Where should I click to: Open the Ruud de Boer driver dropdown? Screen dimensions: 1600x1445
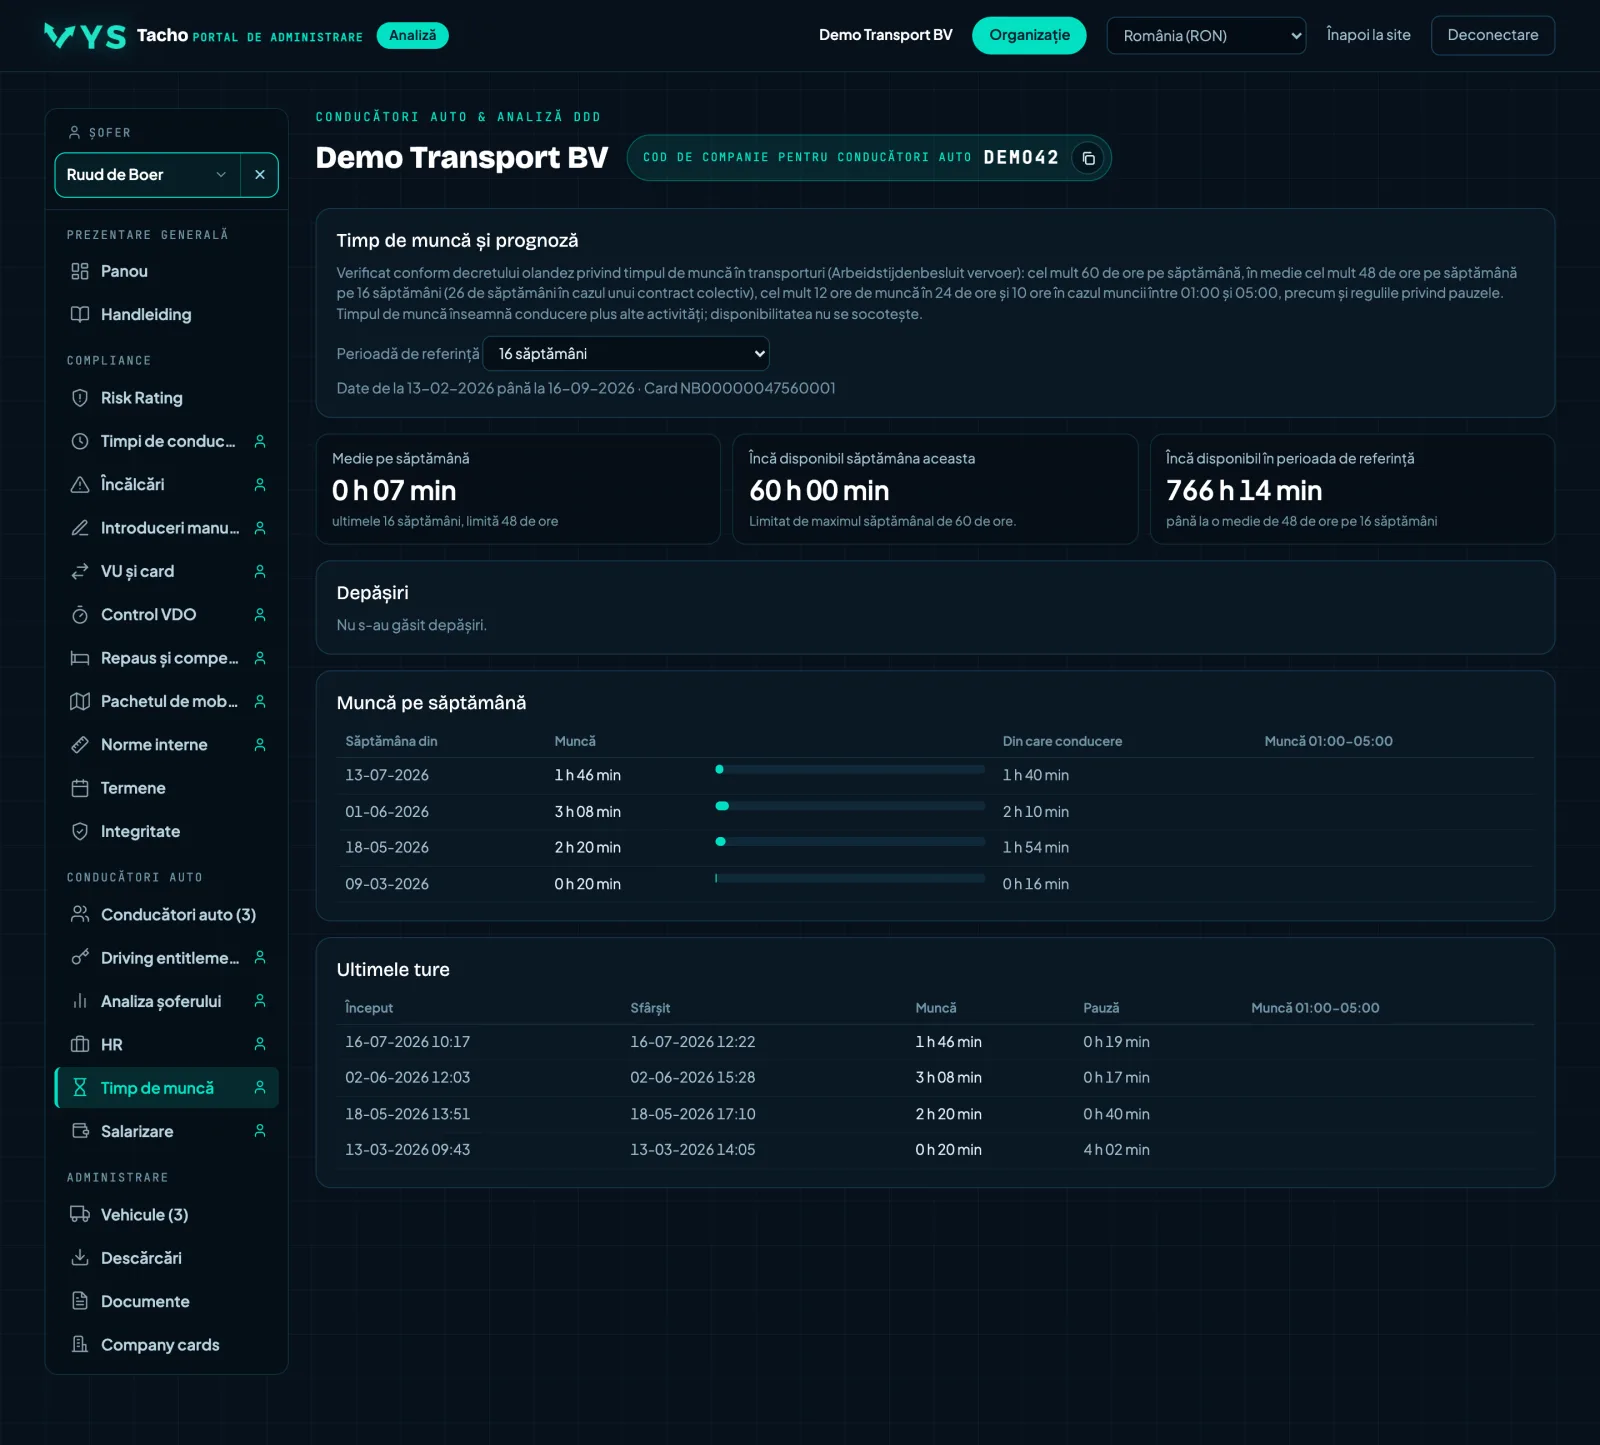[x=147, y=175]
